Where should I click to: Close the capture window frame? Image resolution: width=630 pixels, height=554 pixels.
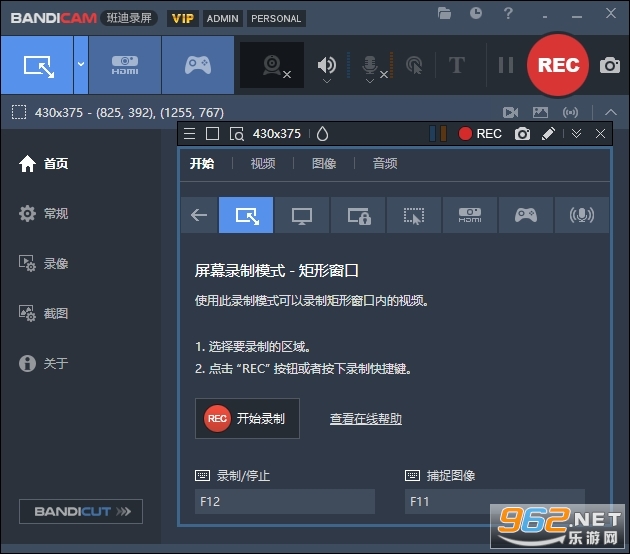[600, 133]
